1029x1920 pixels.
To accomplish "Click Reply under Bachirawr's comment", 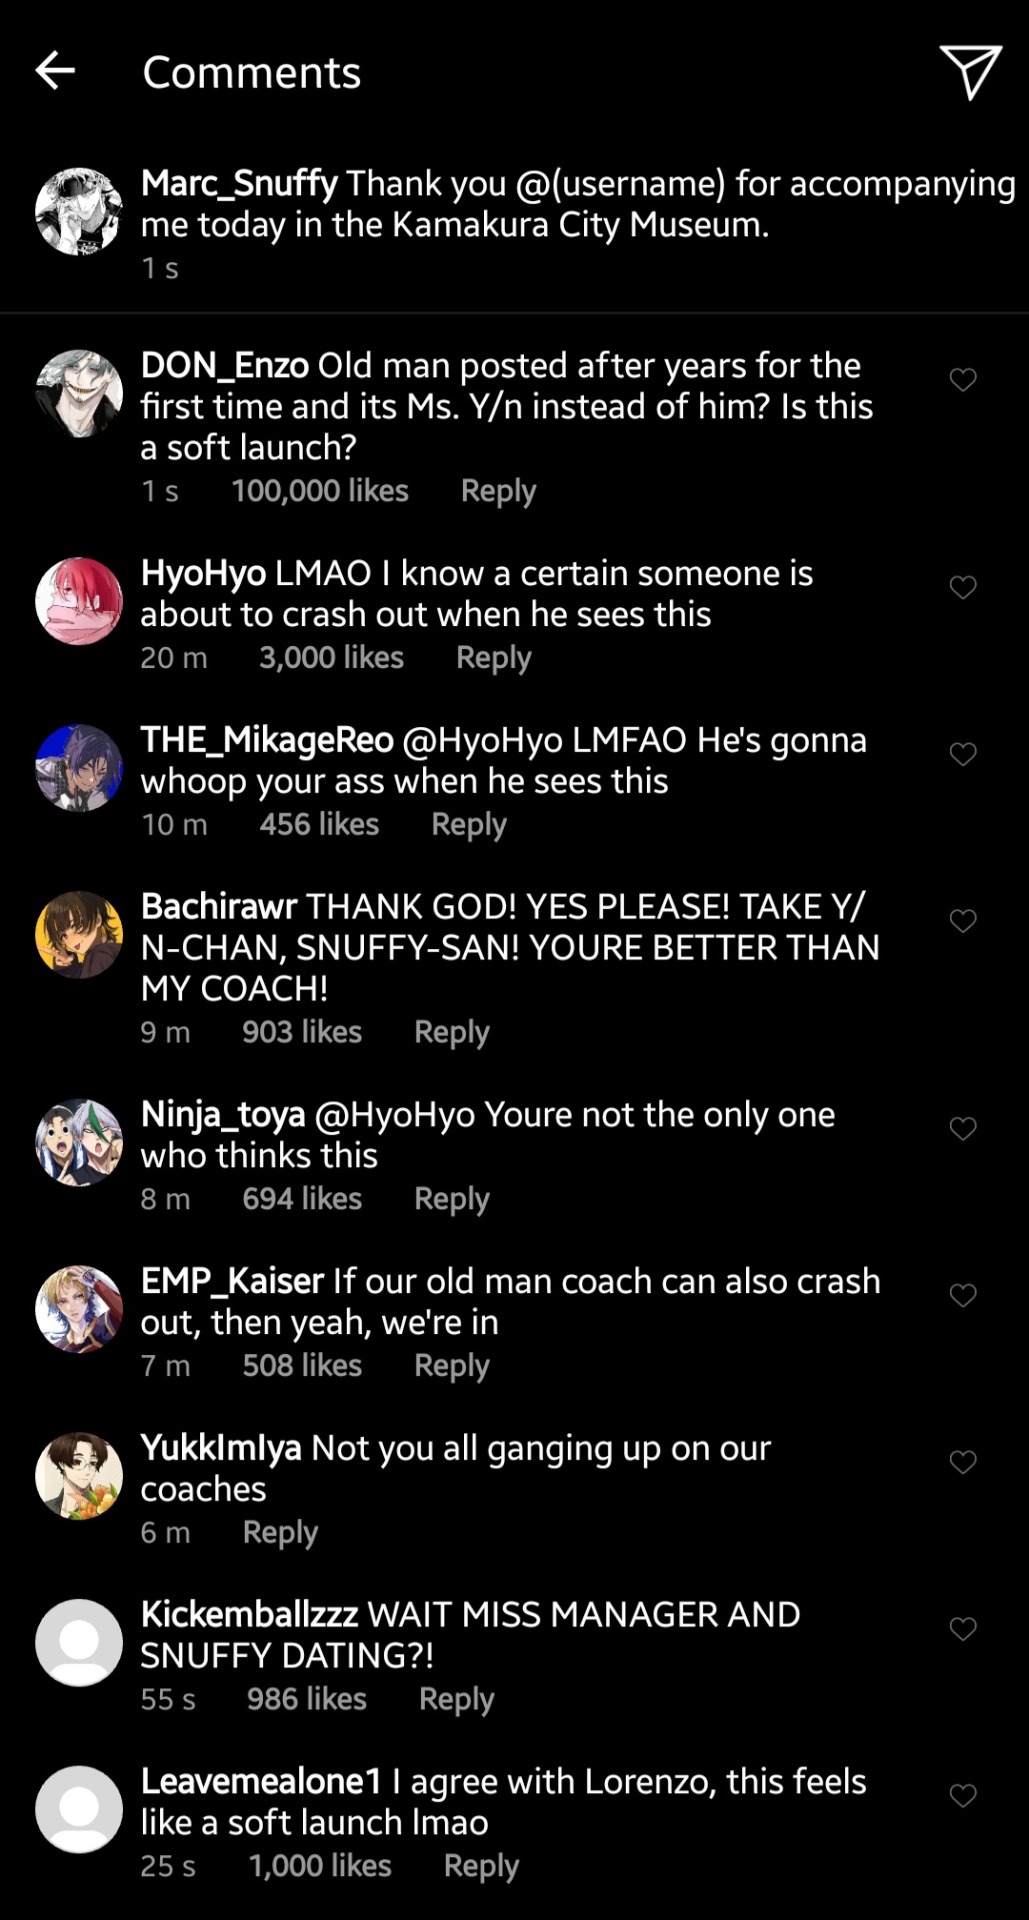I will coord(451,1032).
